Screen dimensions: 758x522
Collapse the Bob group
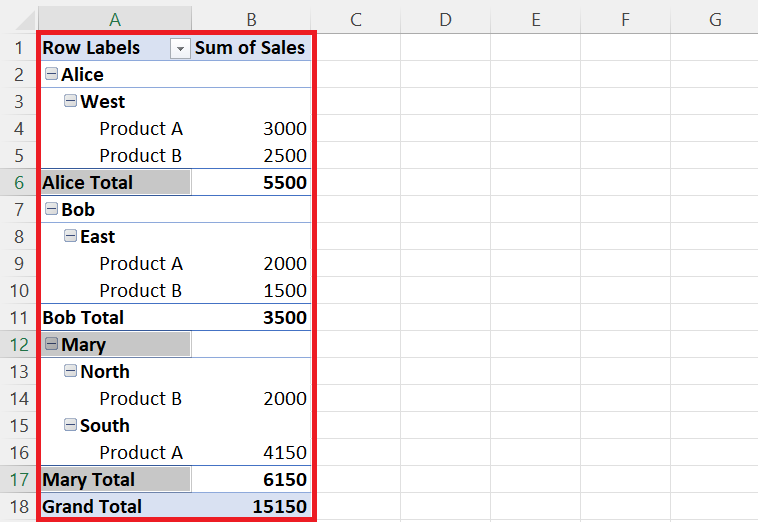[x=51, y=209]
